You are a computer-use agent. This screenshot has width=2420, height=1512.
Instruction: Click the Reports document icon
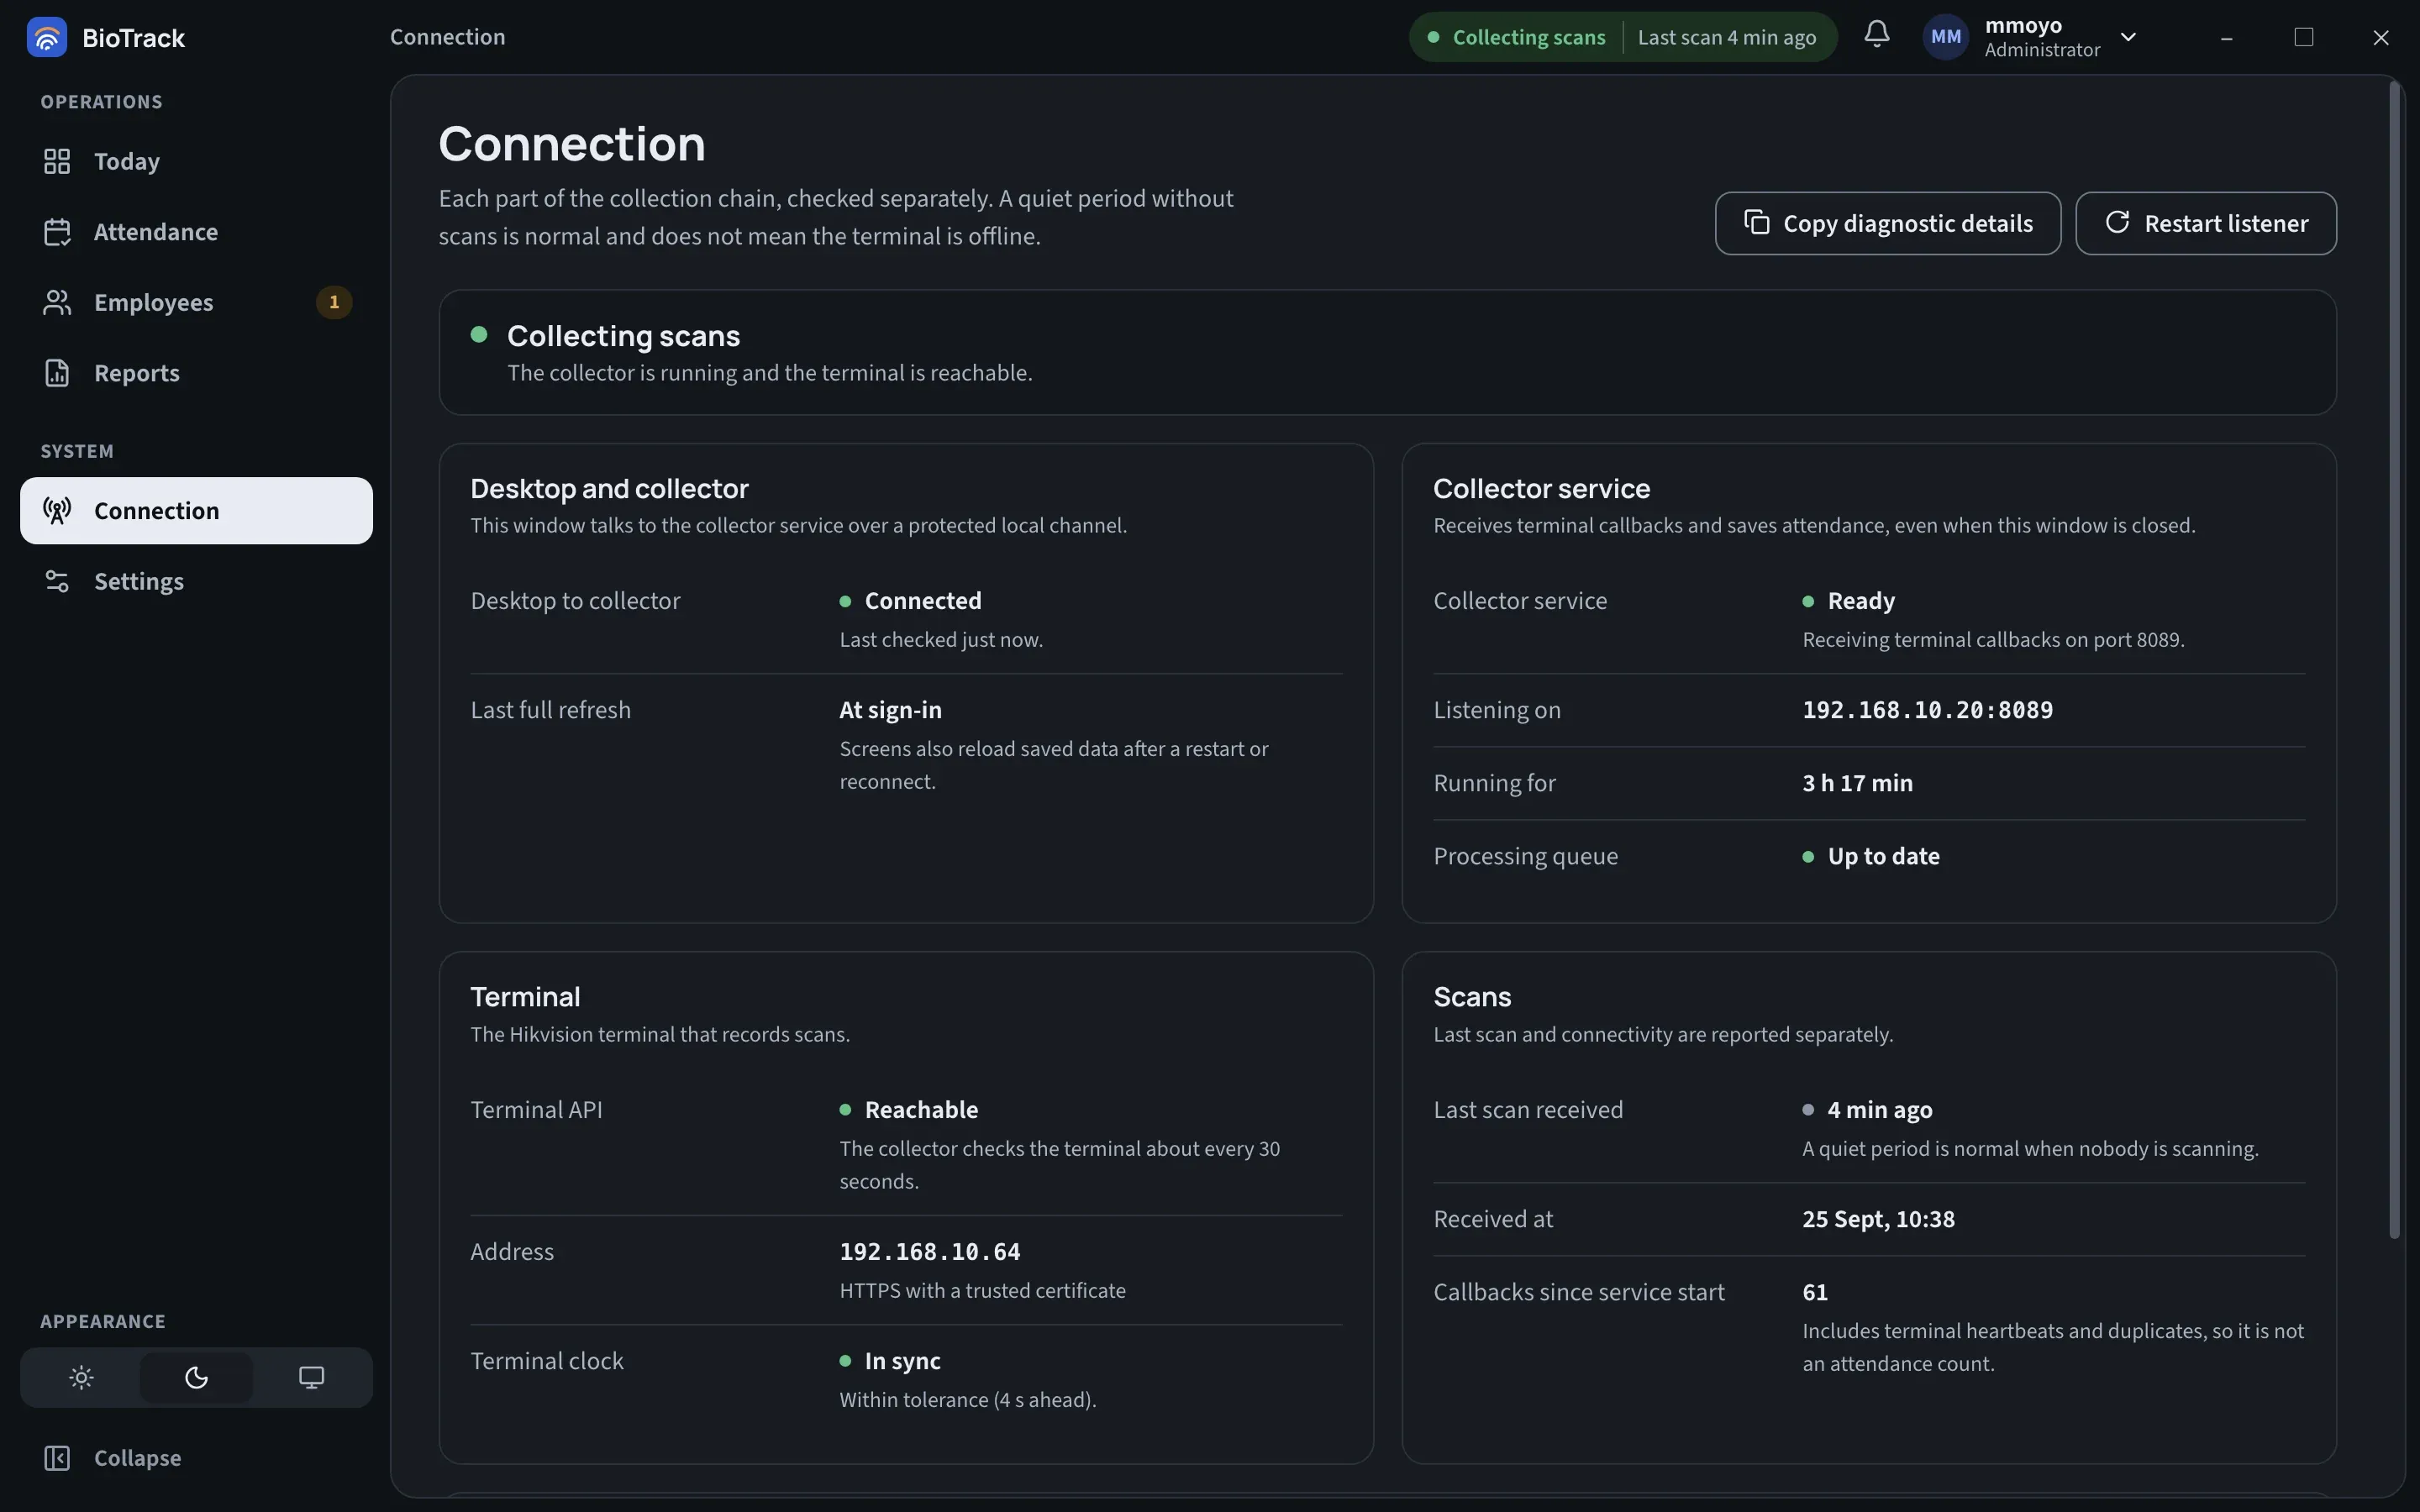coord(57,373)
